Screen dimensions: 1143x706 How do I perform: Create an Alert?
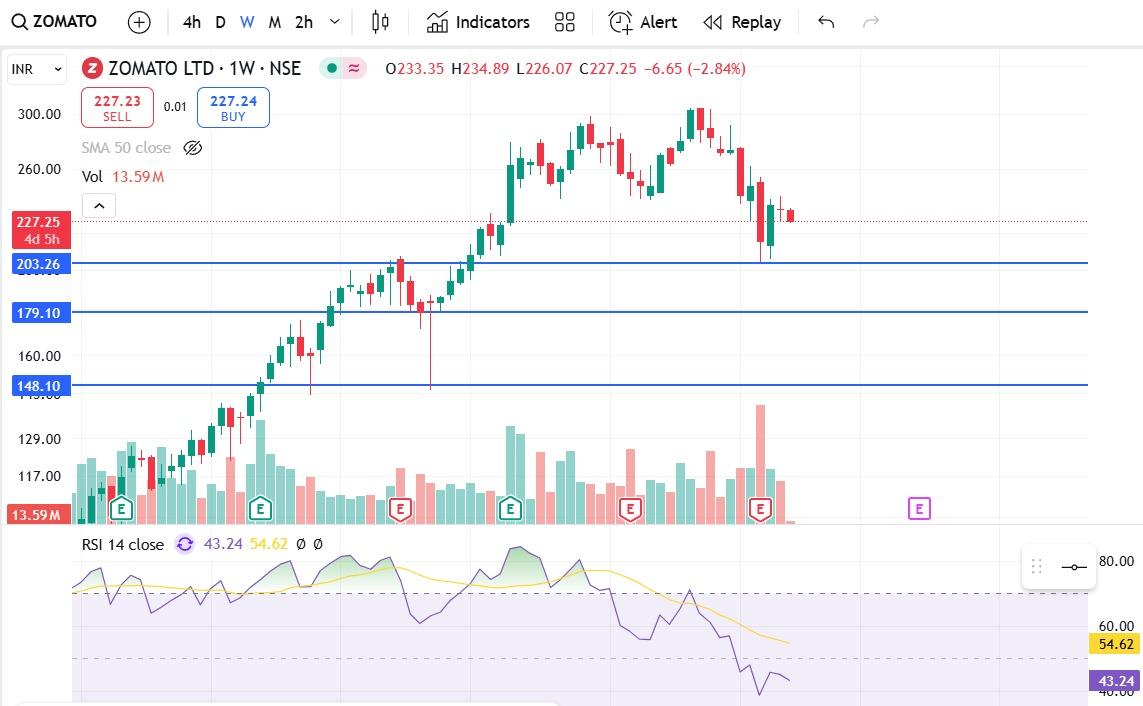[643, 23]
